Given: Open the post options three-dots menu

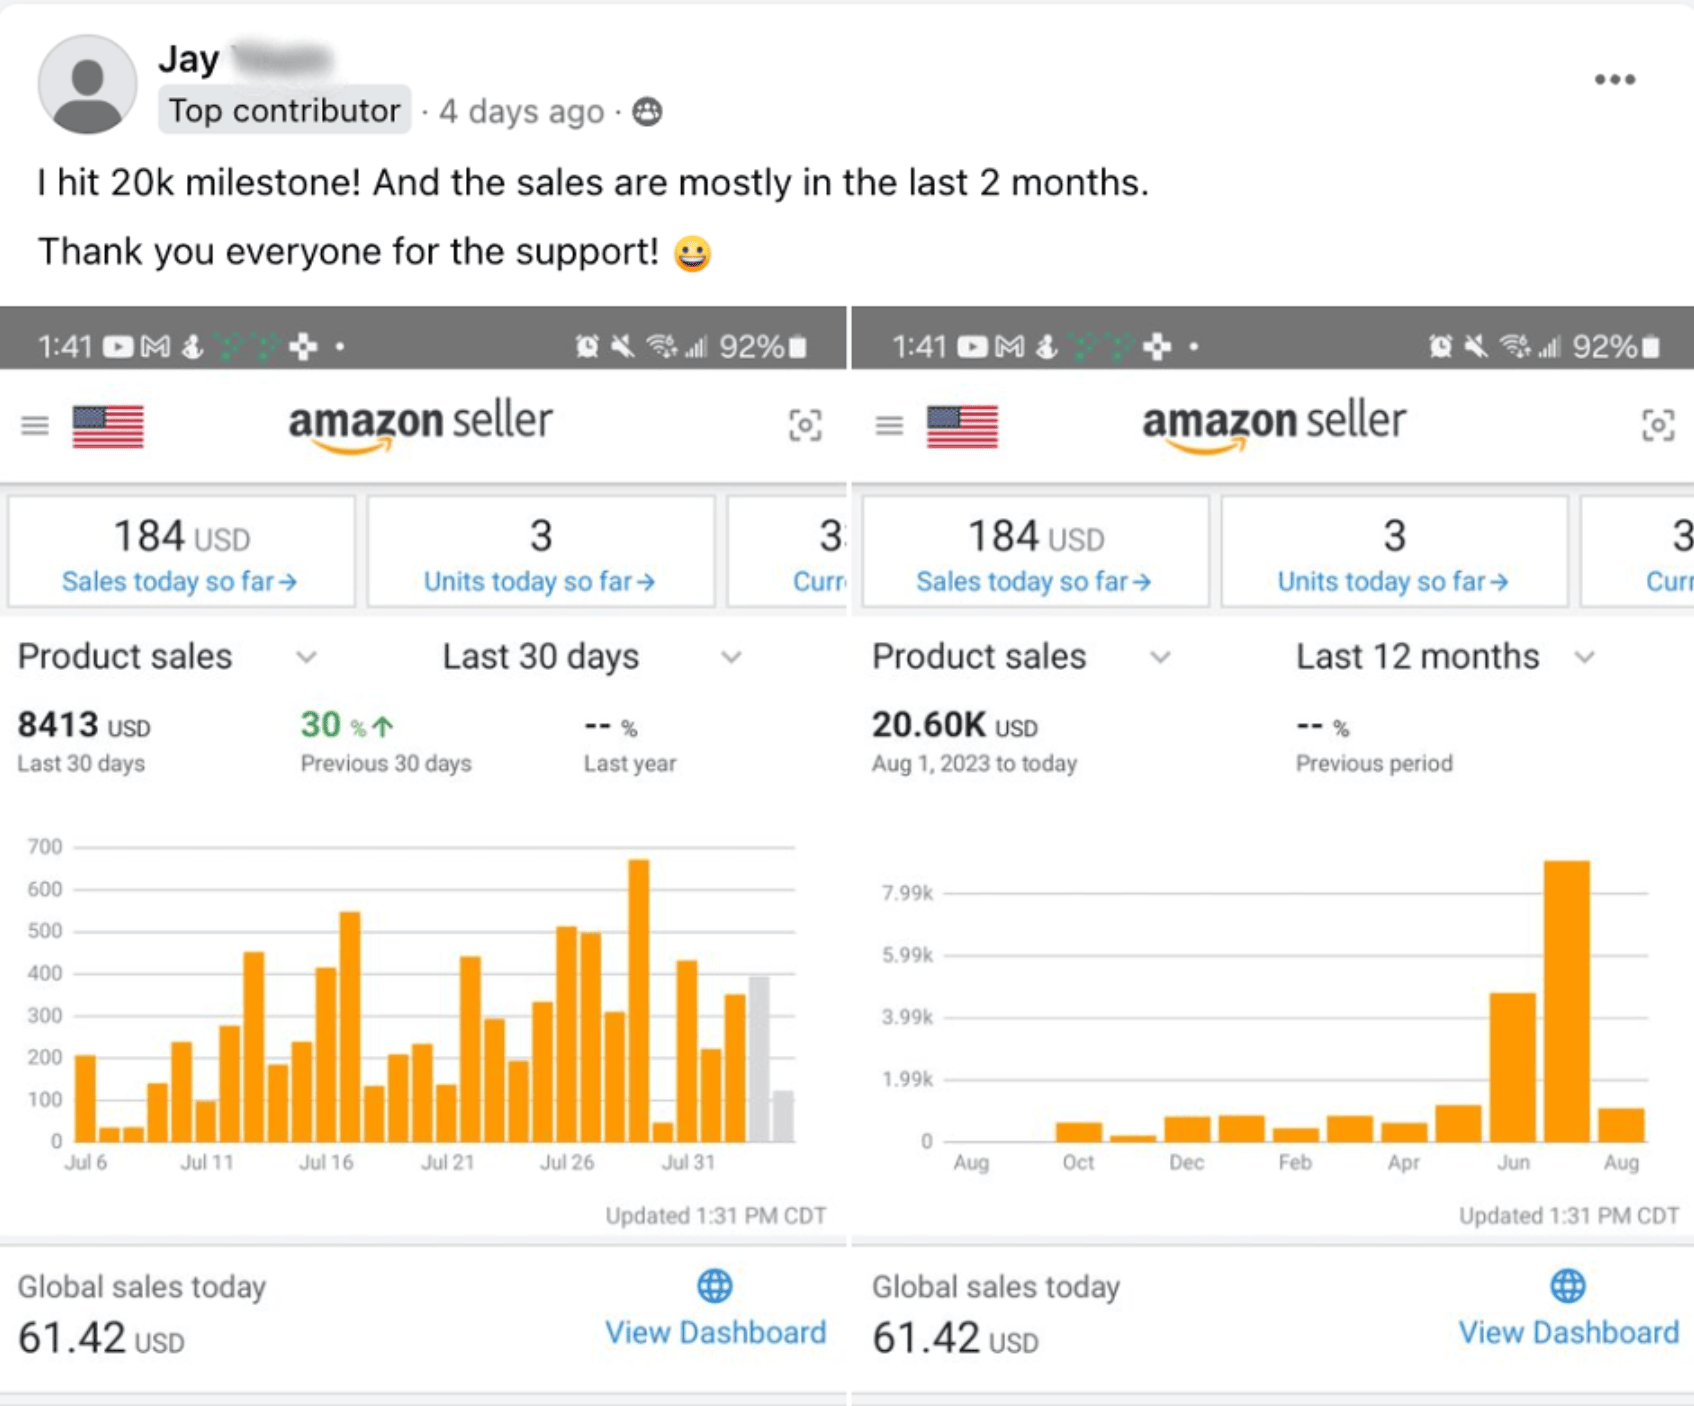Looking at the screenshot, I should click(x=1614, y=80).
